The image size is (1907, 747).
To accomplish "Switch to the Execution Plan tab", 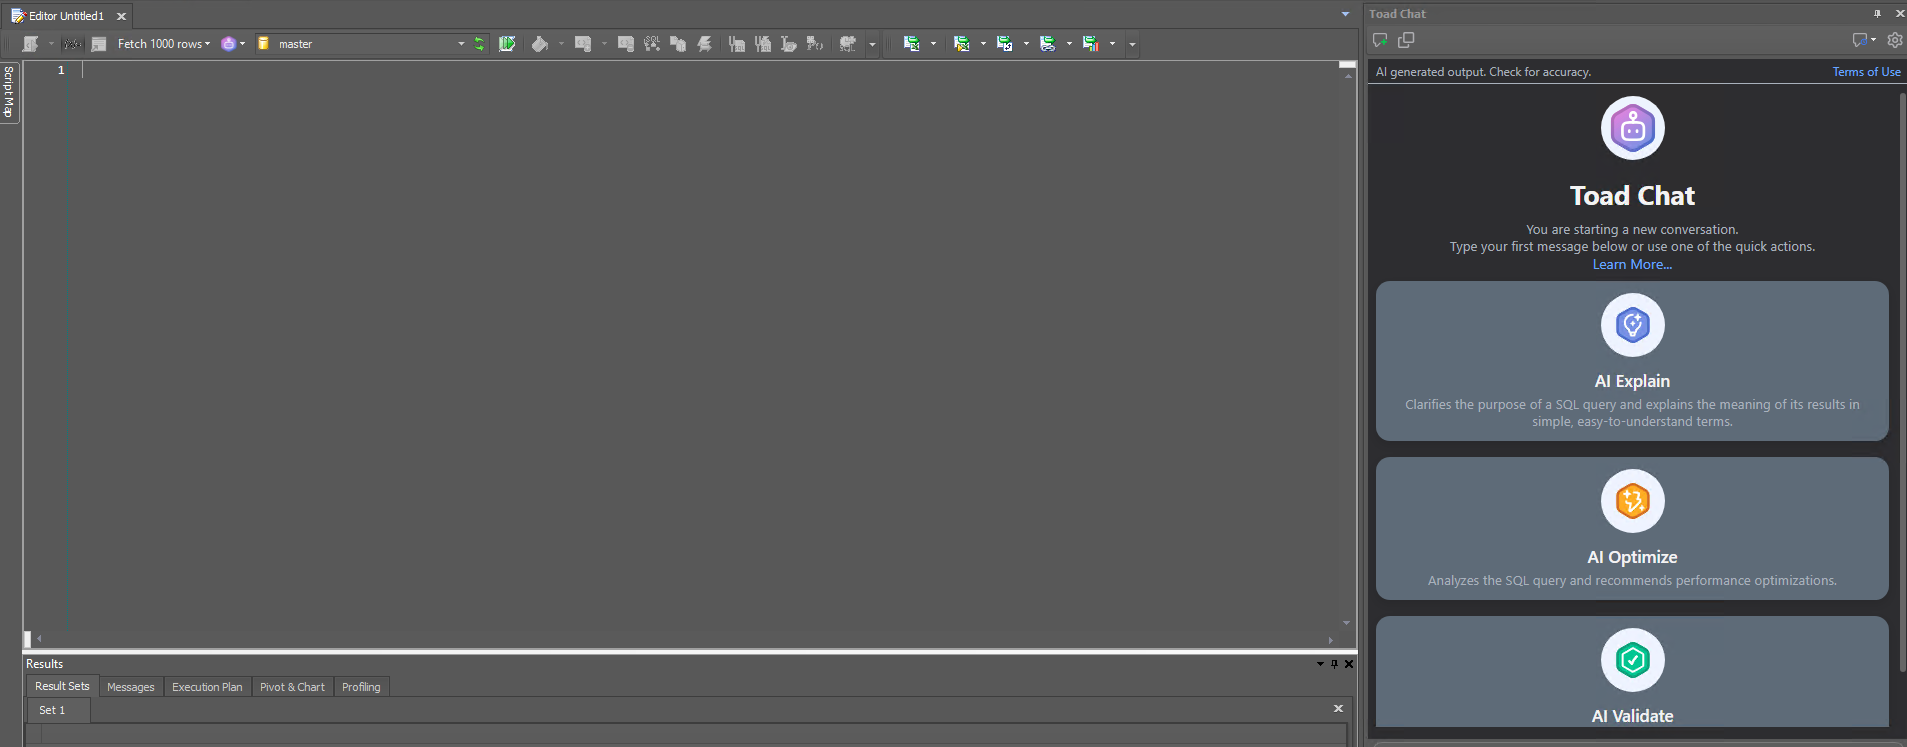I will 207,687.
